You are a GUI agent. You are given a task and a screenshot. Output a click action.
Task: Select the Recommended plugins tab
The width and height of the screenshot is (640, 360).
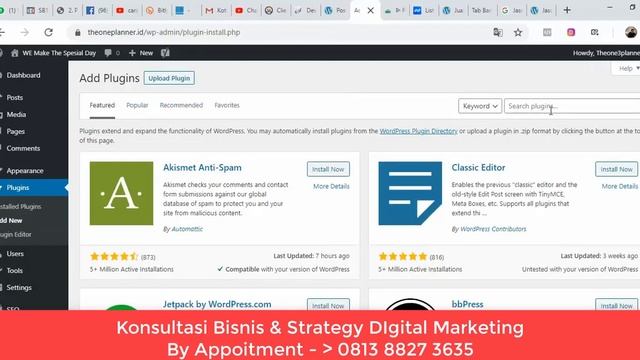pyautogui.click(x=181, y=105)
